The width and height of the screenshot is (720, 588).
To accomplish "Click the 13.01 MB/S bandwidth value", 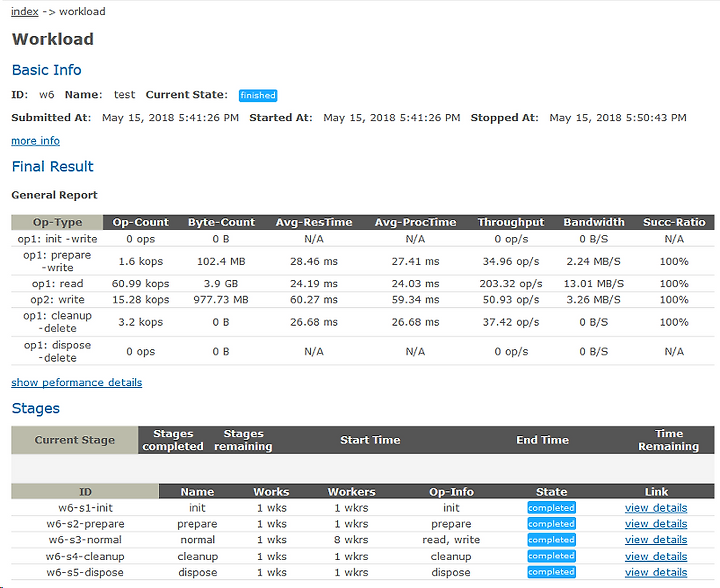I will (594, 284).
